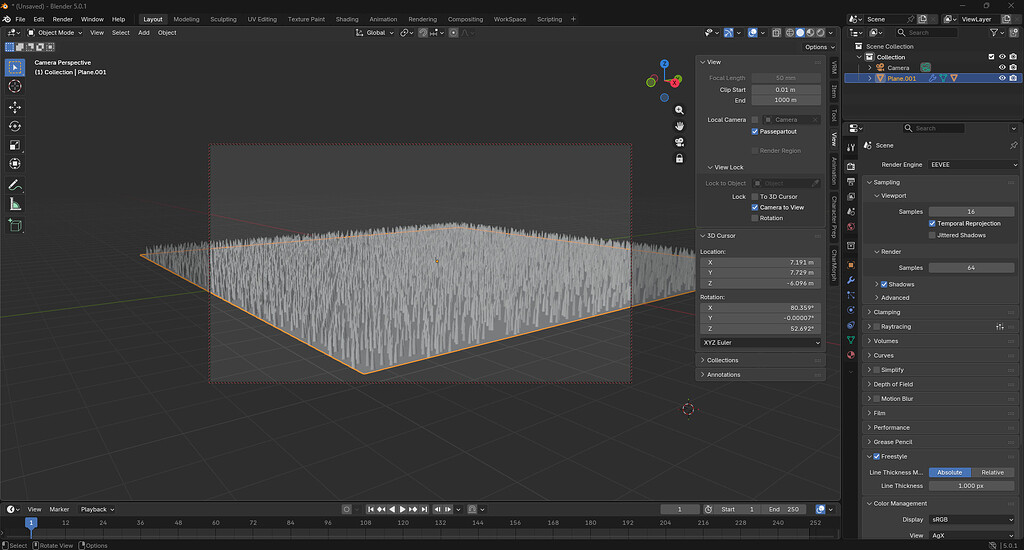1024x550 pixels.
Task: Open the File menu
Action: (20, 19)
